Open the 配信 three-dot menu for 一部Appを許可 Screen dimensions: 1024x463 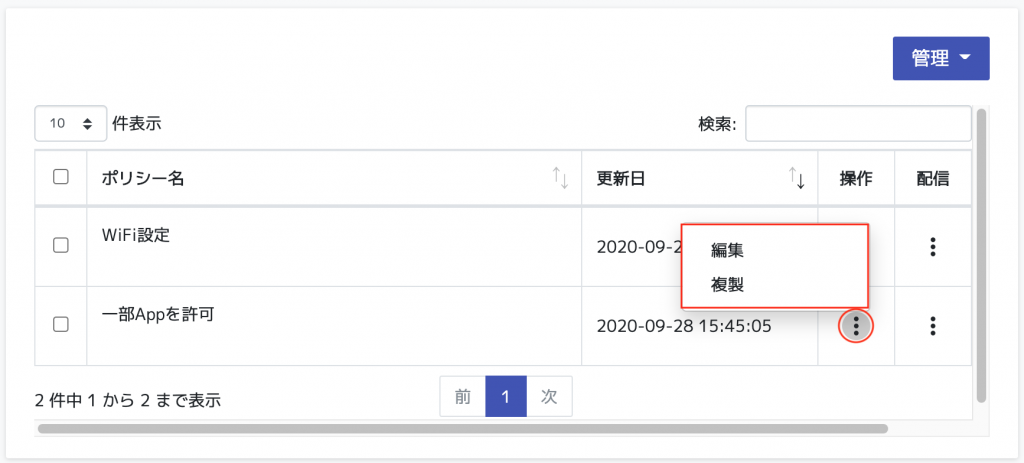[x=933, y=325]
